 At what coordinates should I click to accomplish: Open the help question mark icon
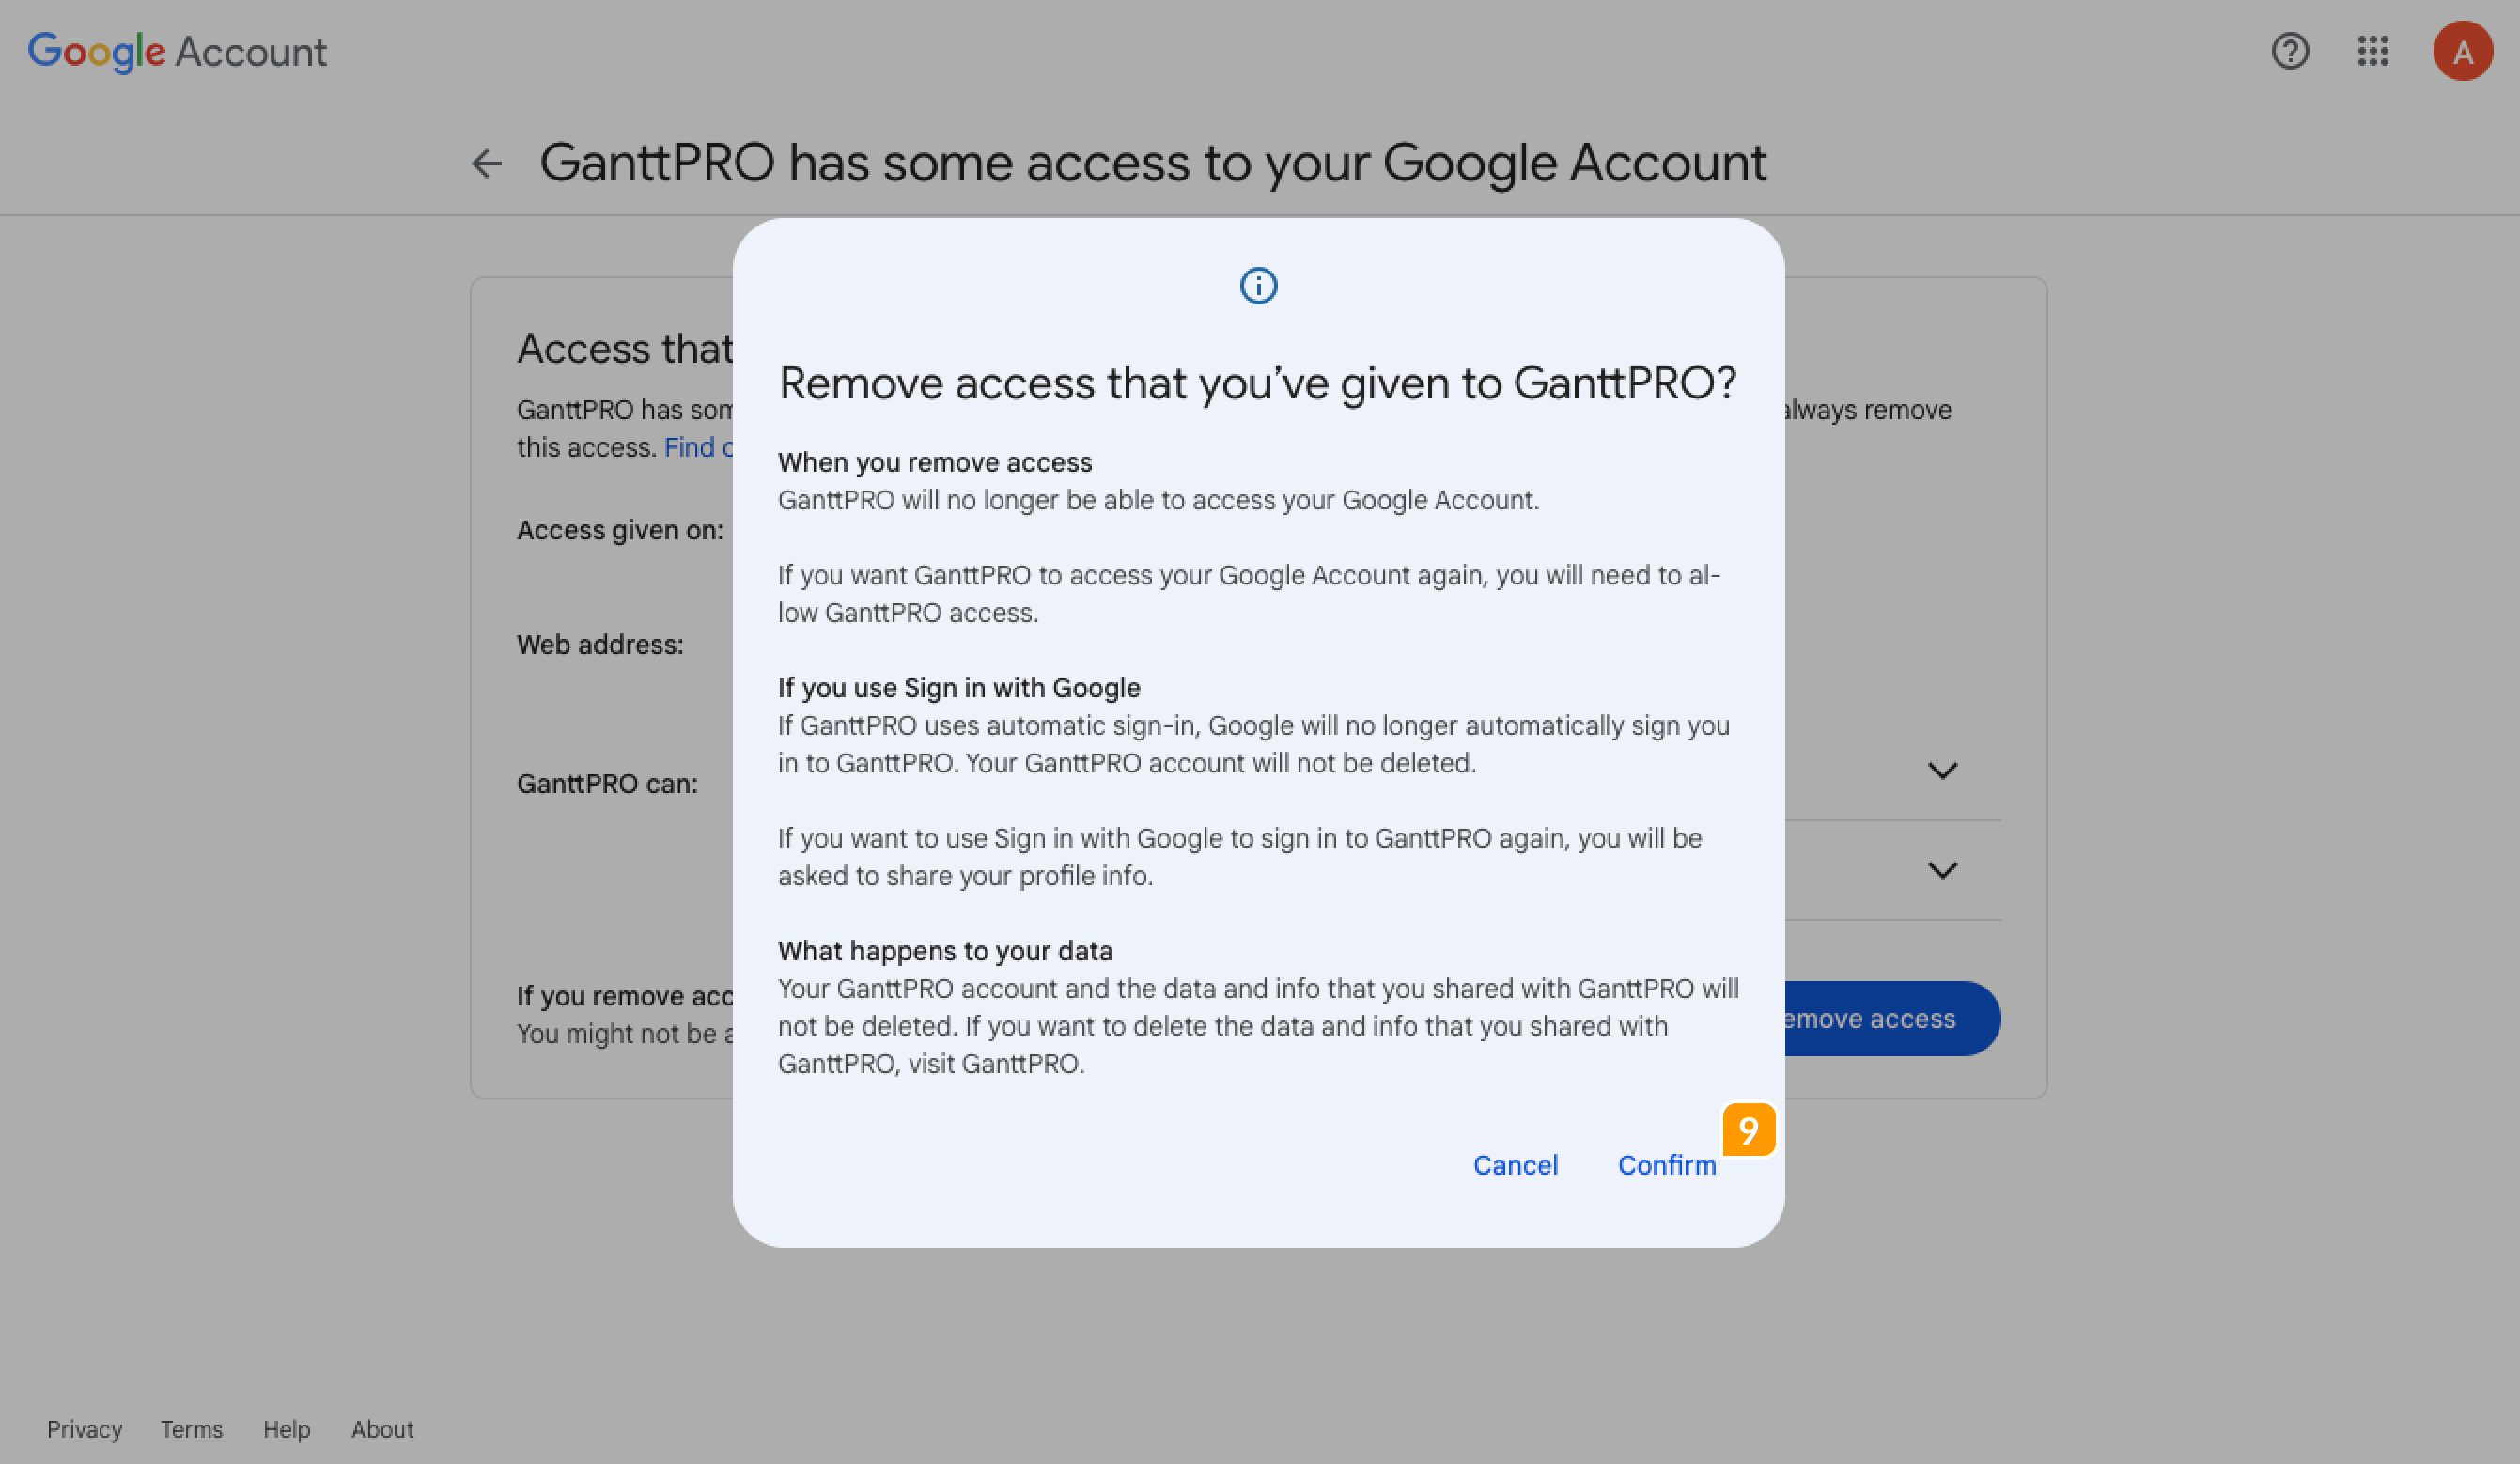point(2290,51)
